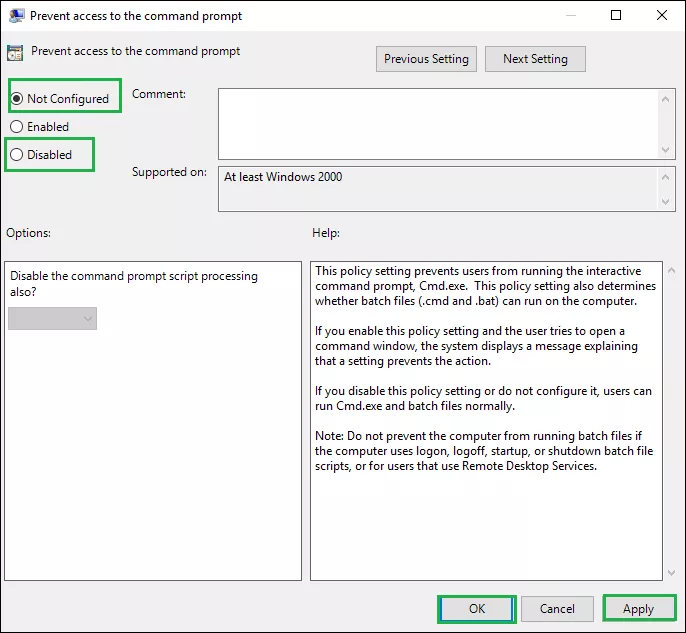Screen dimensions: 686x633
Task: Confirm with the OK button
Action: point(476,609)
